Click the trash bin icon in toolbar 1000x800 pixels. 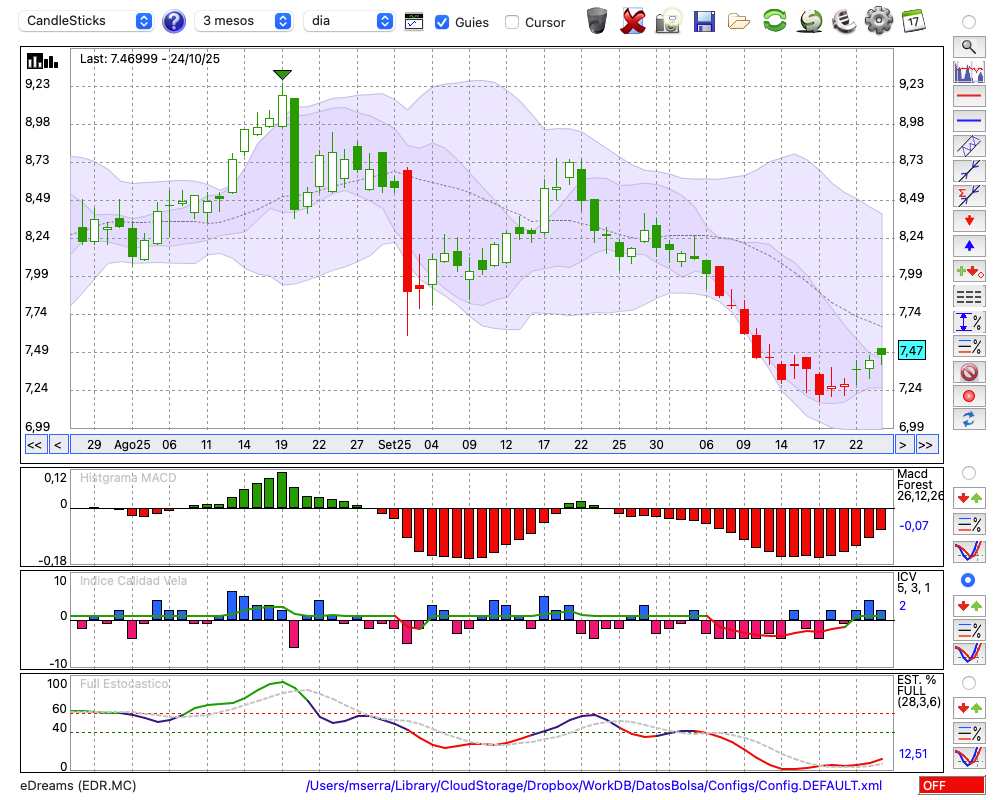tap(597, 21)
